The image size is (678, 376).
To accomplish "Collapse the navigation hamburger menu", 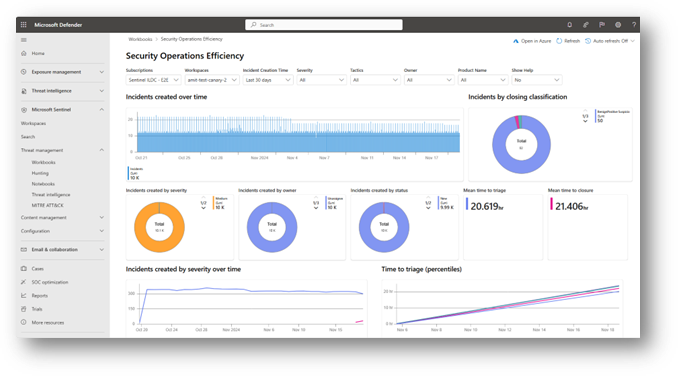I will (24, 40).
